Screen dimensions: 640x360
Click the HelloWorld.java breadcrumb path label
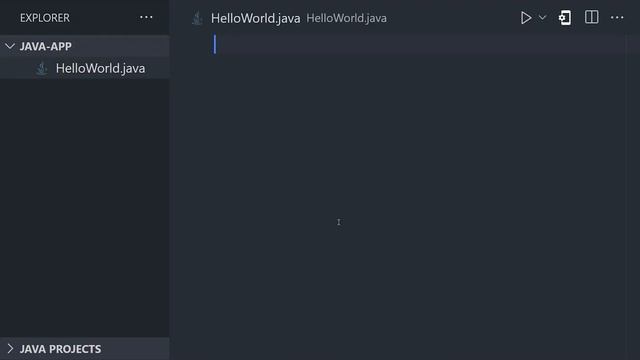(346, 18)
